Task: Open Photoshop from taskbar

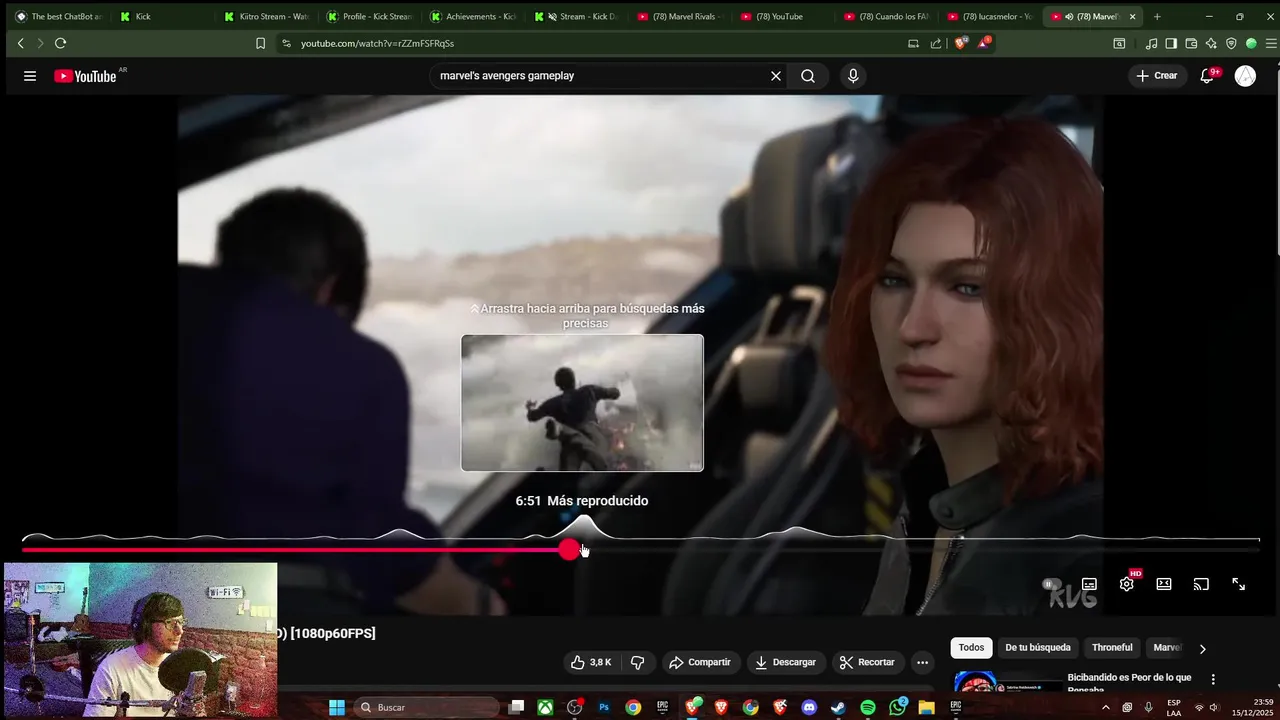Action: 604,707
